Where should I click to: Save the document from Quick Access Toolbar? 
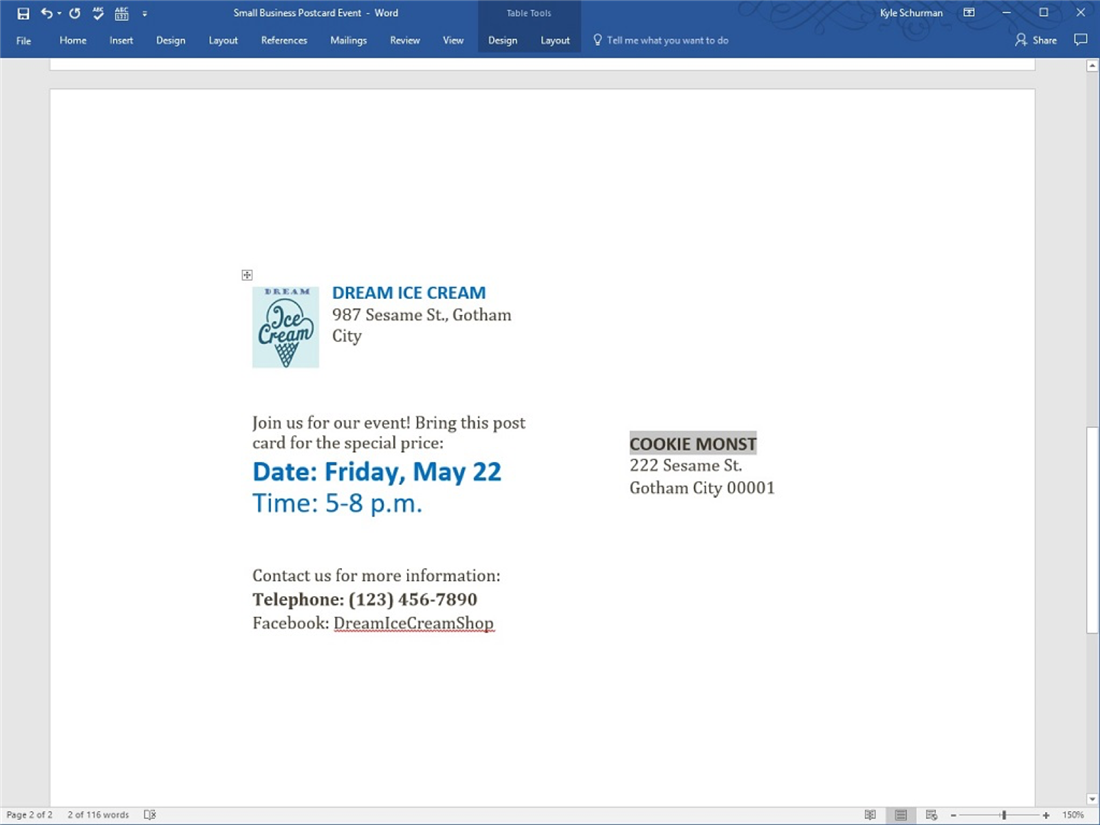tap(23, 13)
